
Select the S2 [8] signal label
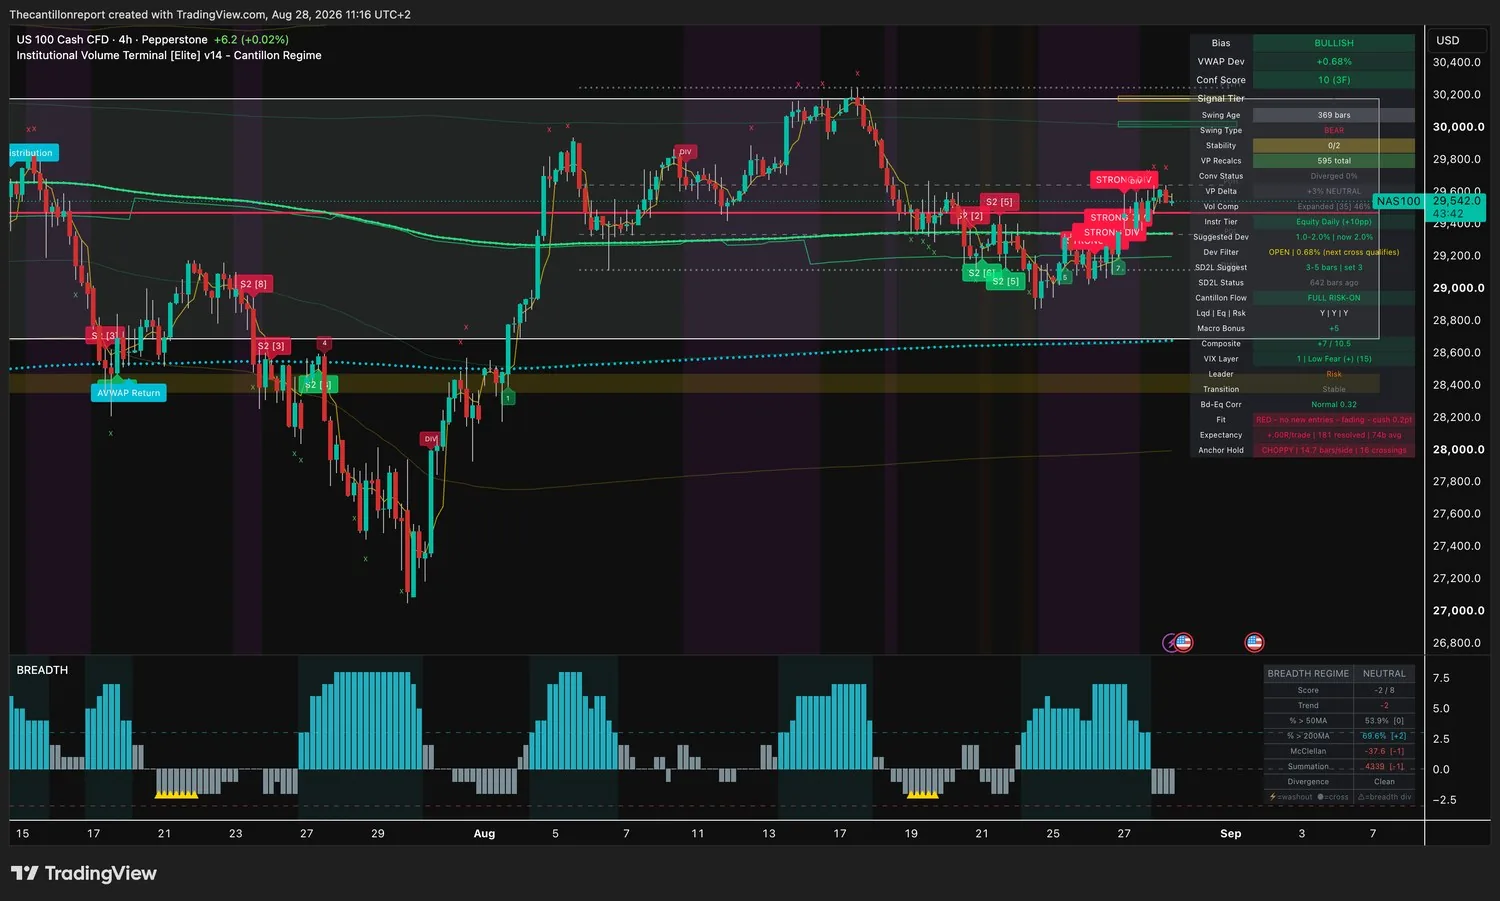(253, 284)
